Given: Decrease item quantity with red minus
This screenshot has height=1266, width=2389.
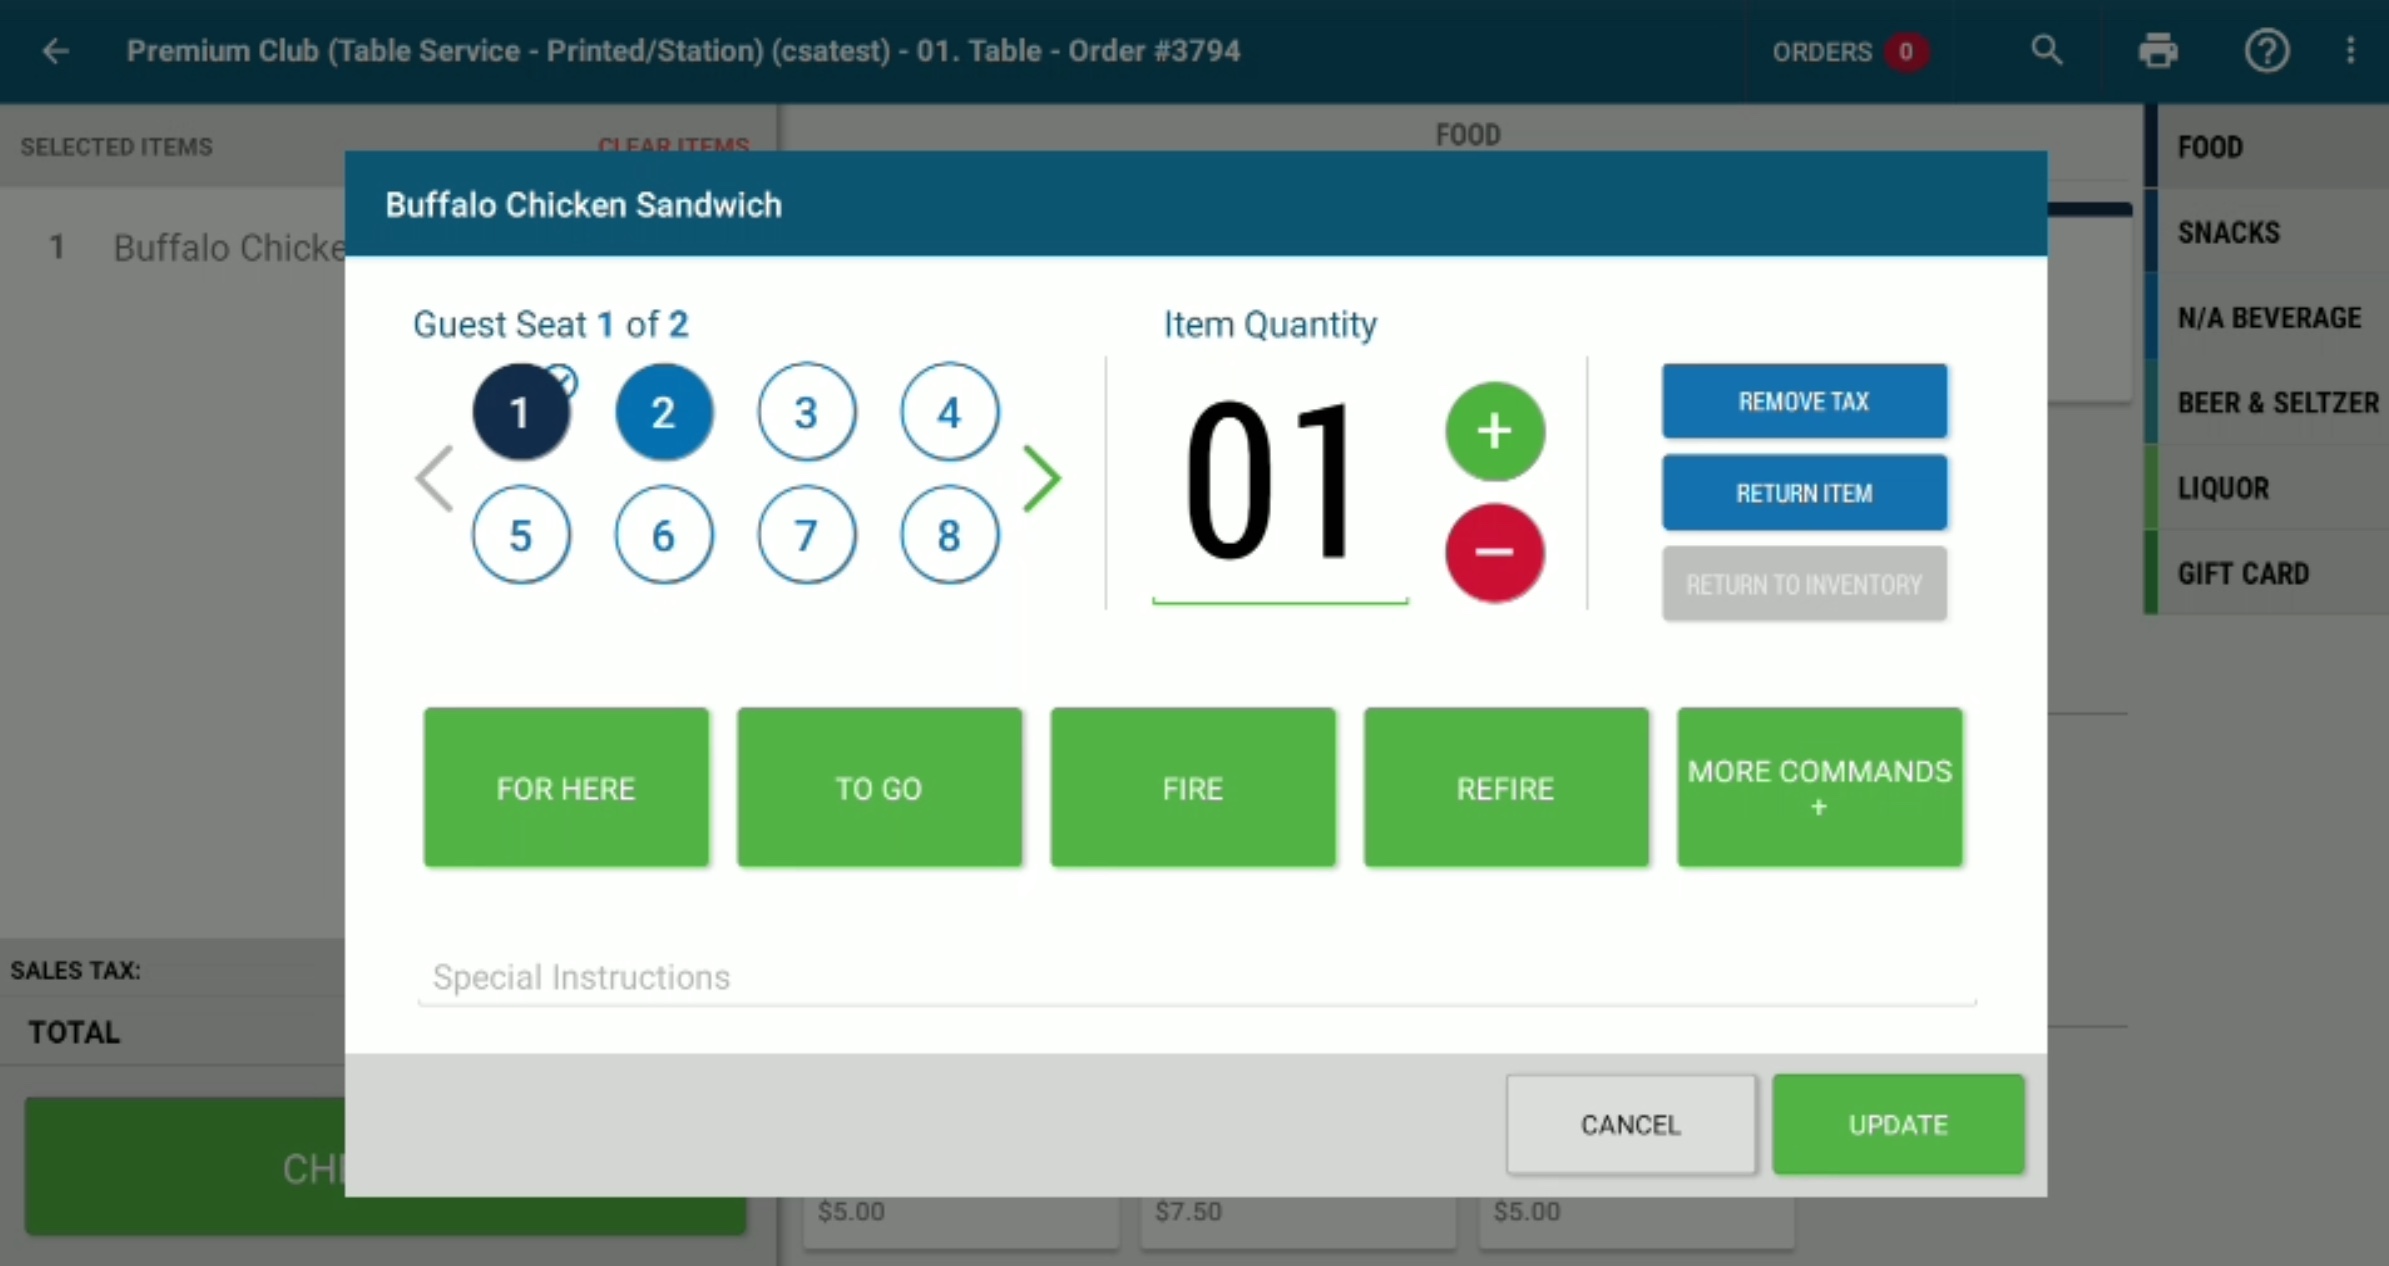Looking at the screenshot, I should 1494,552.
